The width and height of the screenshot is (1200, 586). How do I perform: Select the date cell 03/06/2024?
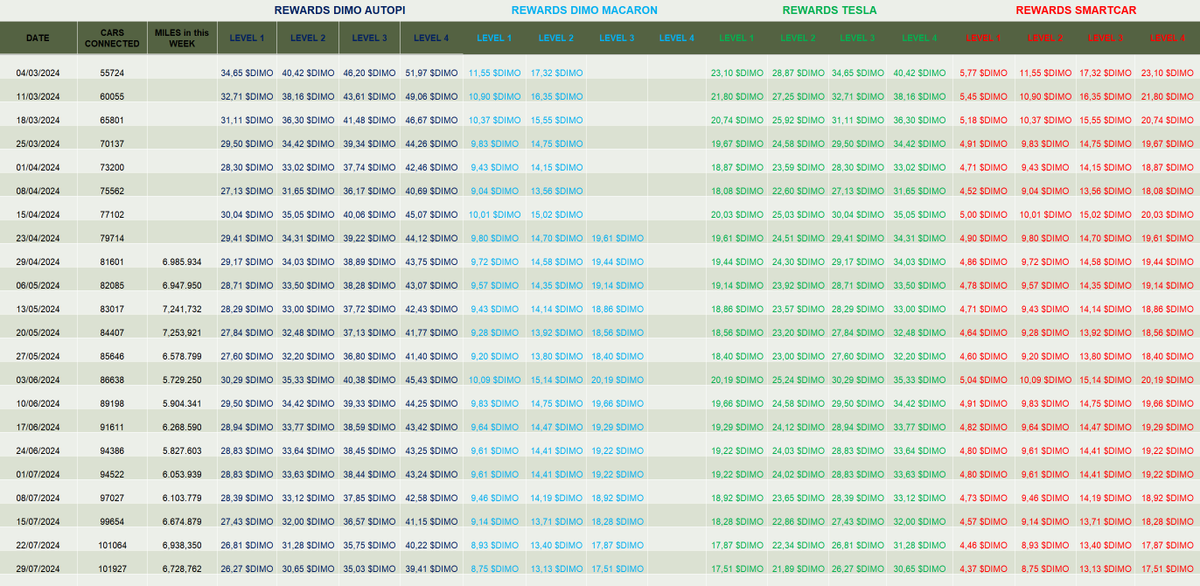pos(37,380)
